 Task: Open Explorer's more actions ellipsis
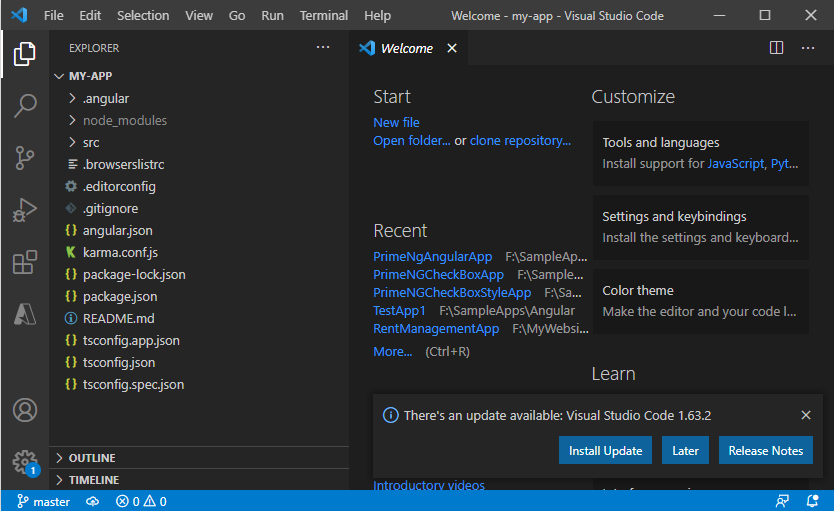coord(323,47)
